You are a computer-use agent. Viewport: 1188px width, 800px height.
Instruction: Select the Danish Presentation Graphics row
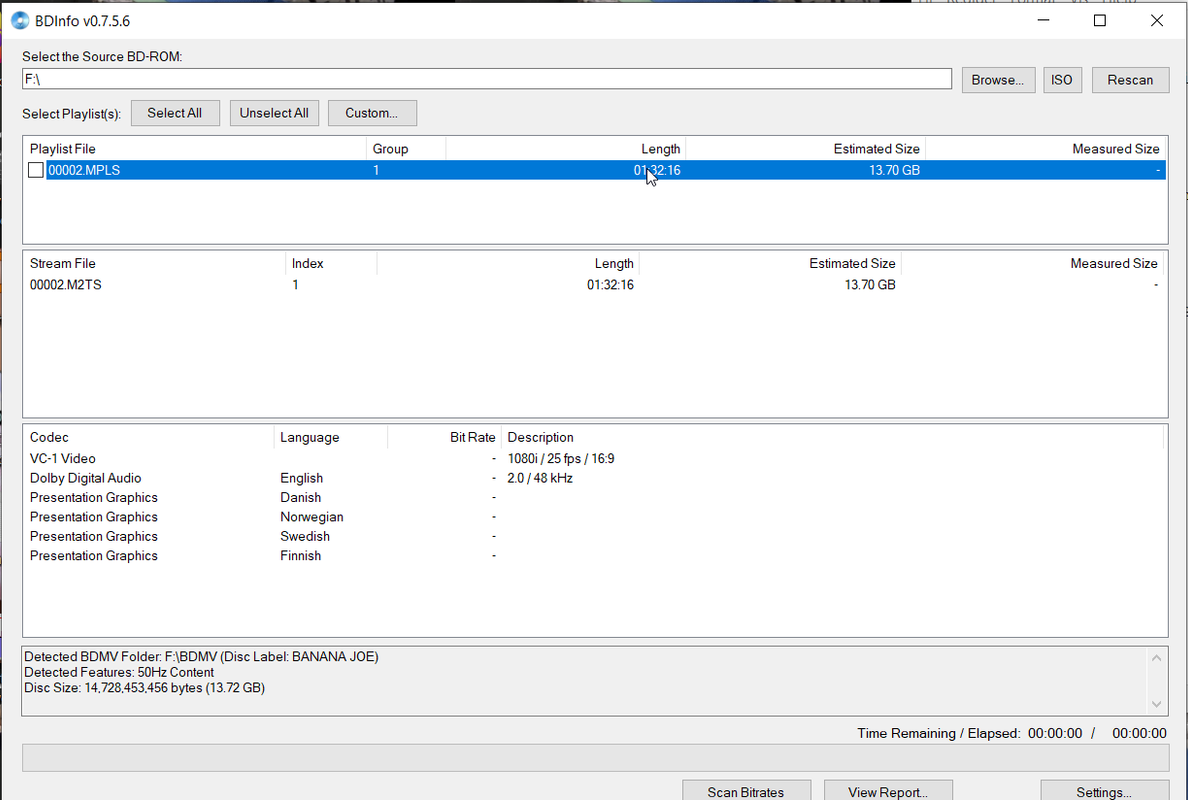coord(594,498)
